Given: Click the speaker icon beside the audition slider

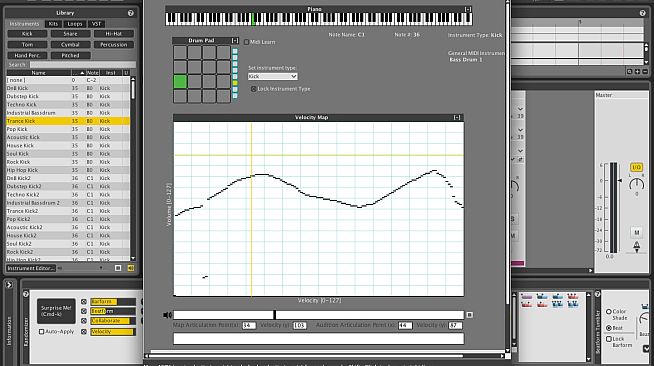Looking at the screenshot, I should click(x=168, y=315).
